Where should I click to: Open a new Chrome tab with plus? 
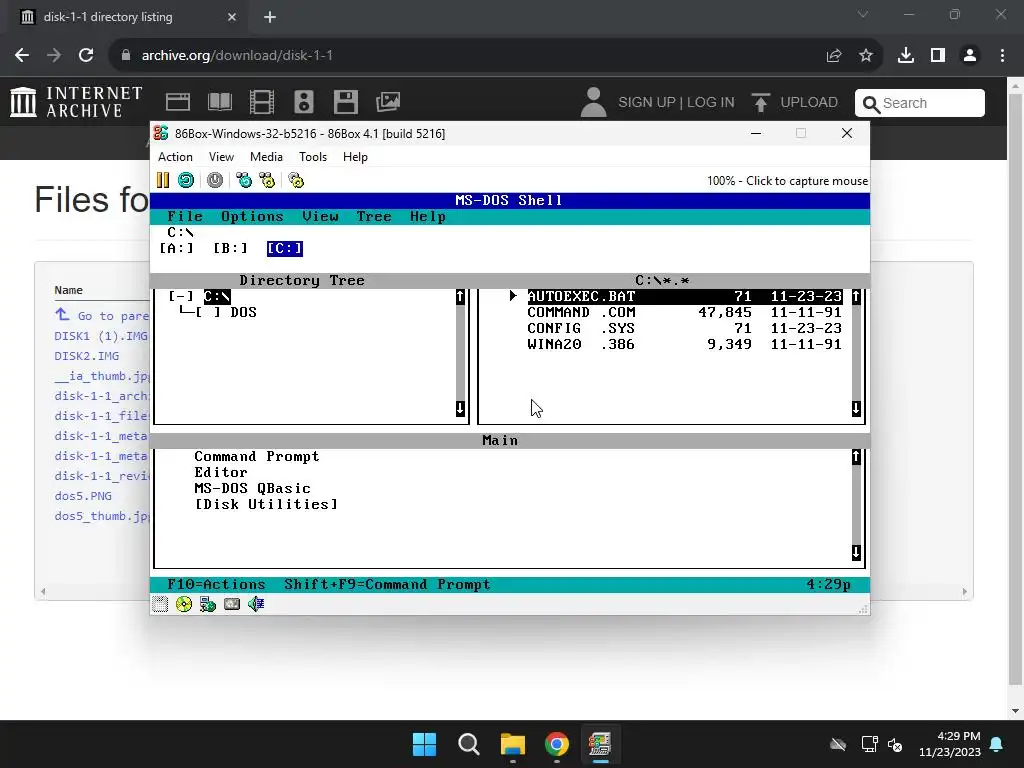(270, 17)
